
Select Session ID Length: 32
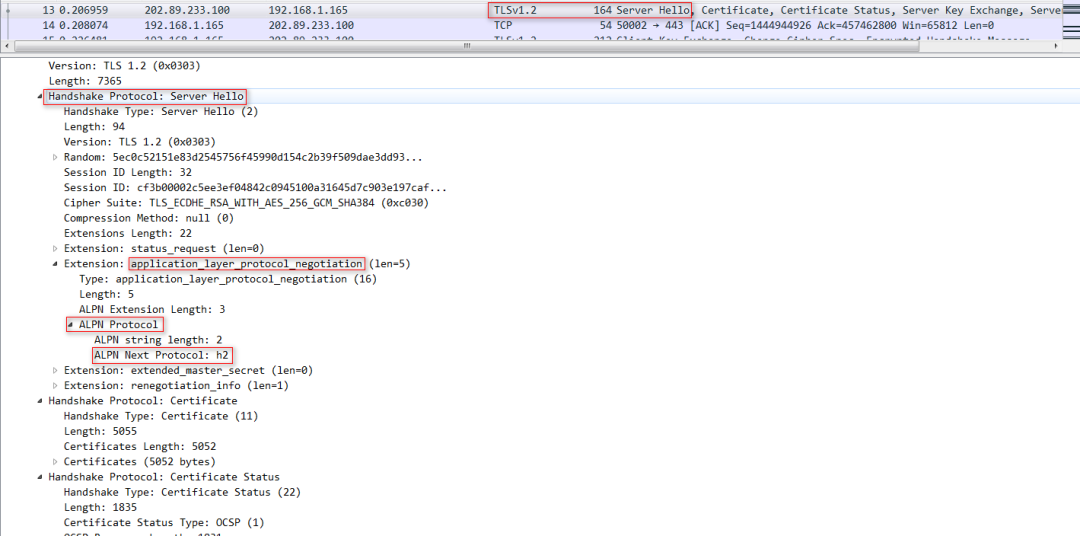127,172
